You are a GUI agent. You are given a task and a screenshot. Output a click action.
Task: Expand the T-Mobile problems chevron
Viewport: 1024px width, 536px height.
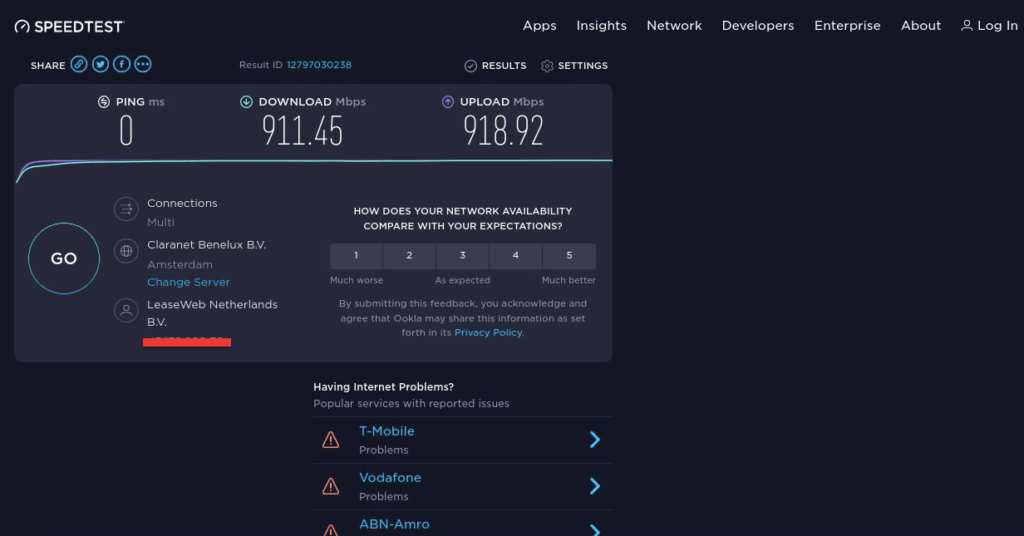595,439
